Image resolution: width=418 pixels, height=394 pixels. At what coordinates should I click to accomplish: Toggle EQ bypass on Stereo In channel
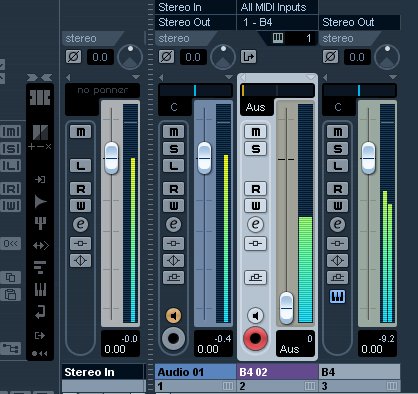(x=80, y=260)
